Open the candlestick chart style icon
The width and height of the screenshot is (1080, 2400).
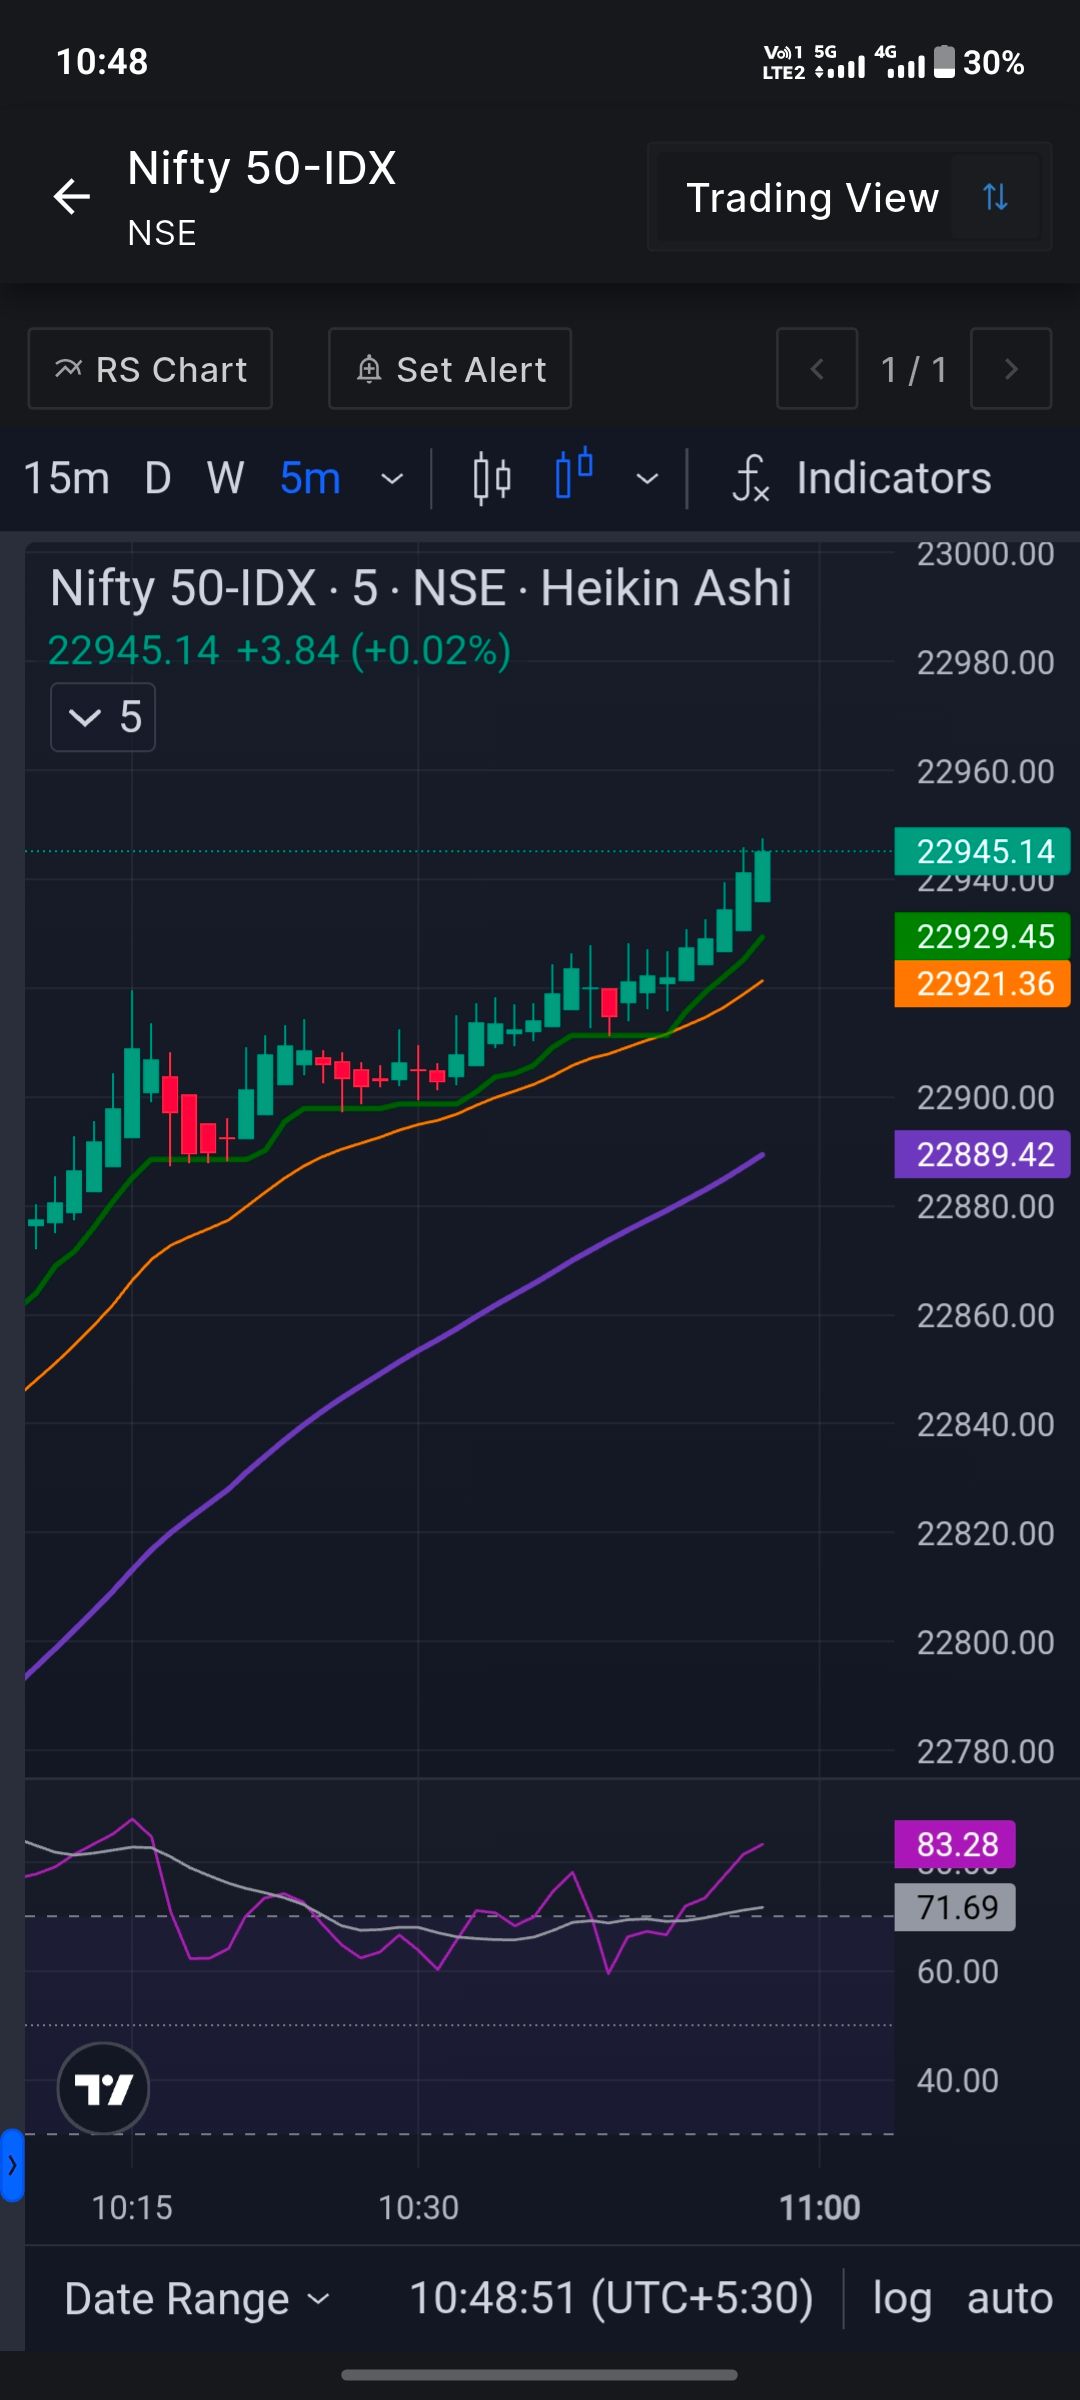pos(492,478)
